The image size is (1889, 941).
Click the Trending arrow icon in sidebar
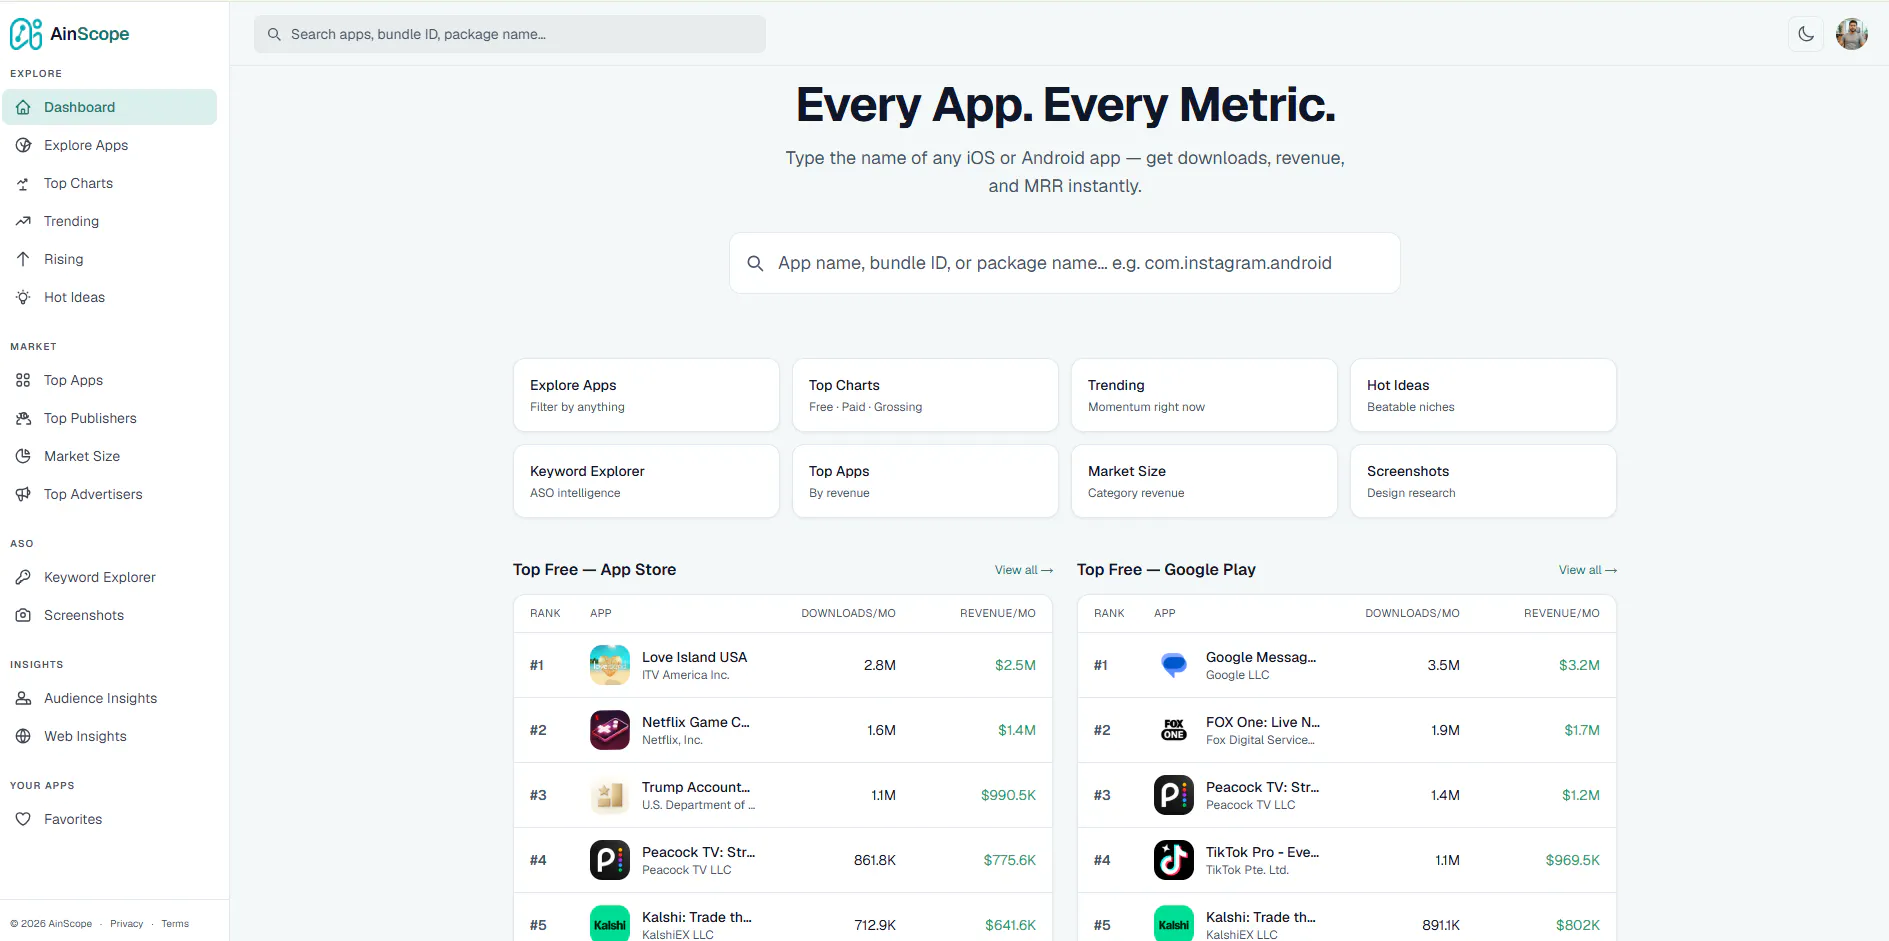(23, 221)
